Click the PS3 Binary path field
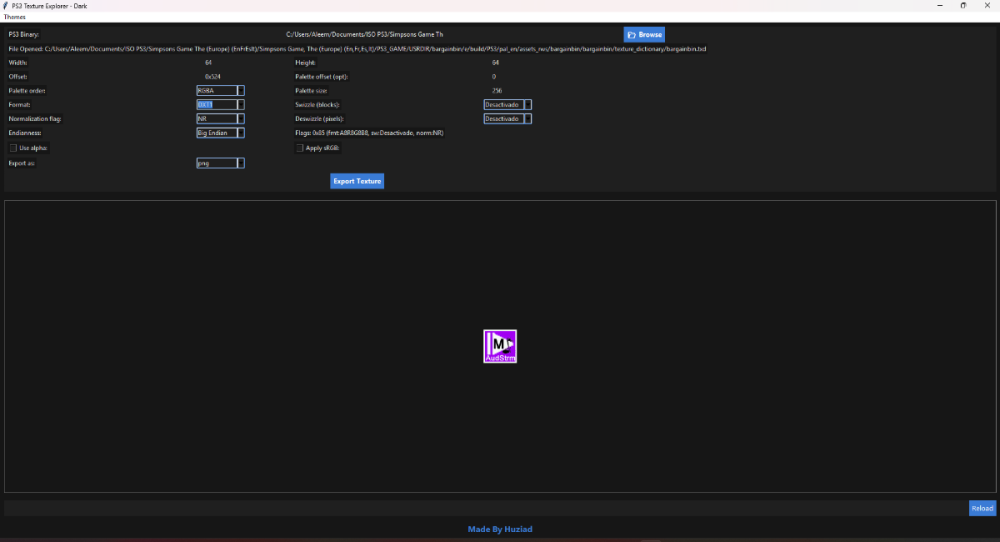The image size is (1000, 542). tap(364, 34)
